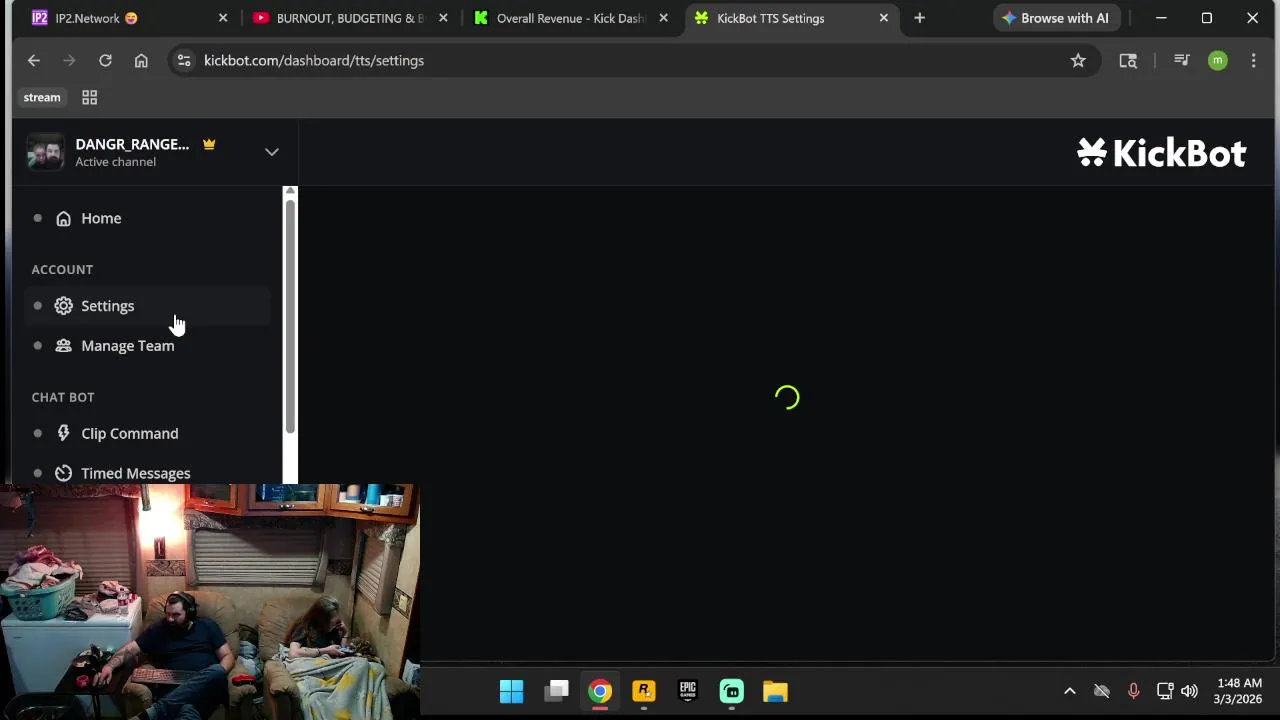
Task: Click the Chrome taskbar icon
Action: (599, 691)
